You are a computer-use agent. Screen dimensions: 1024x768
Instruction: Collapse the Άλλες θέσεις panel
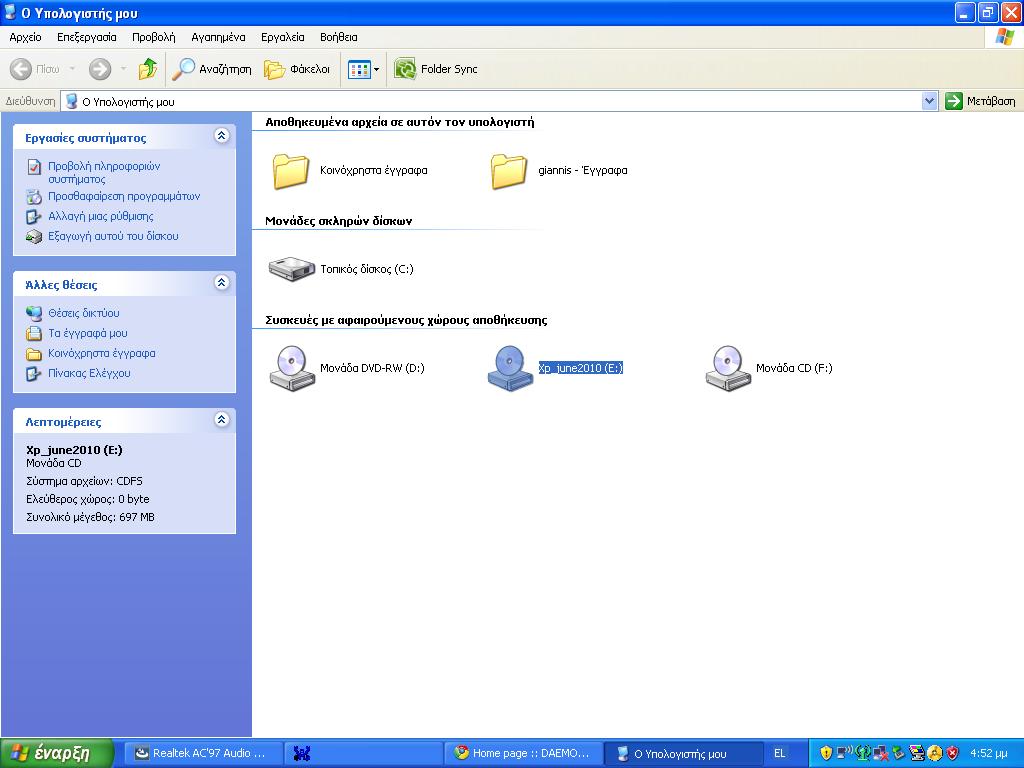221,284
